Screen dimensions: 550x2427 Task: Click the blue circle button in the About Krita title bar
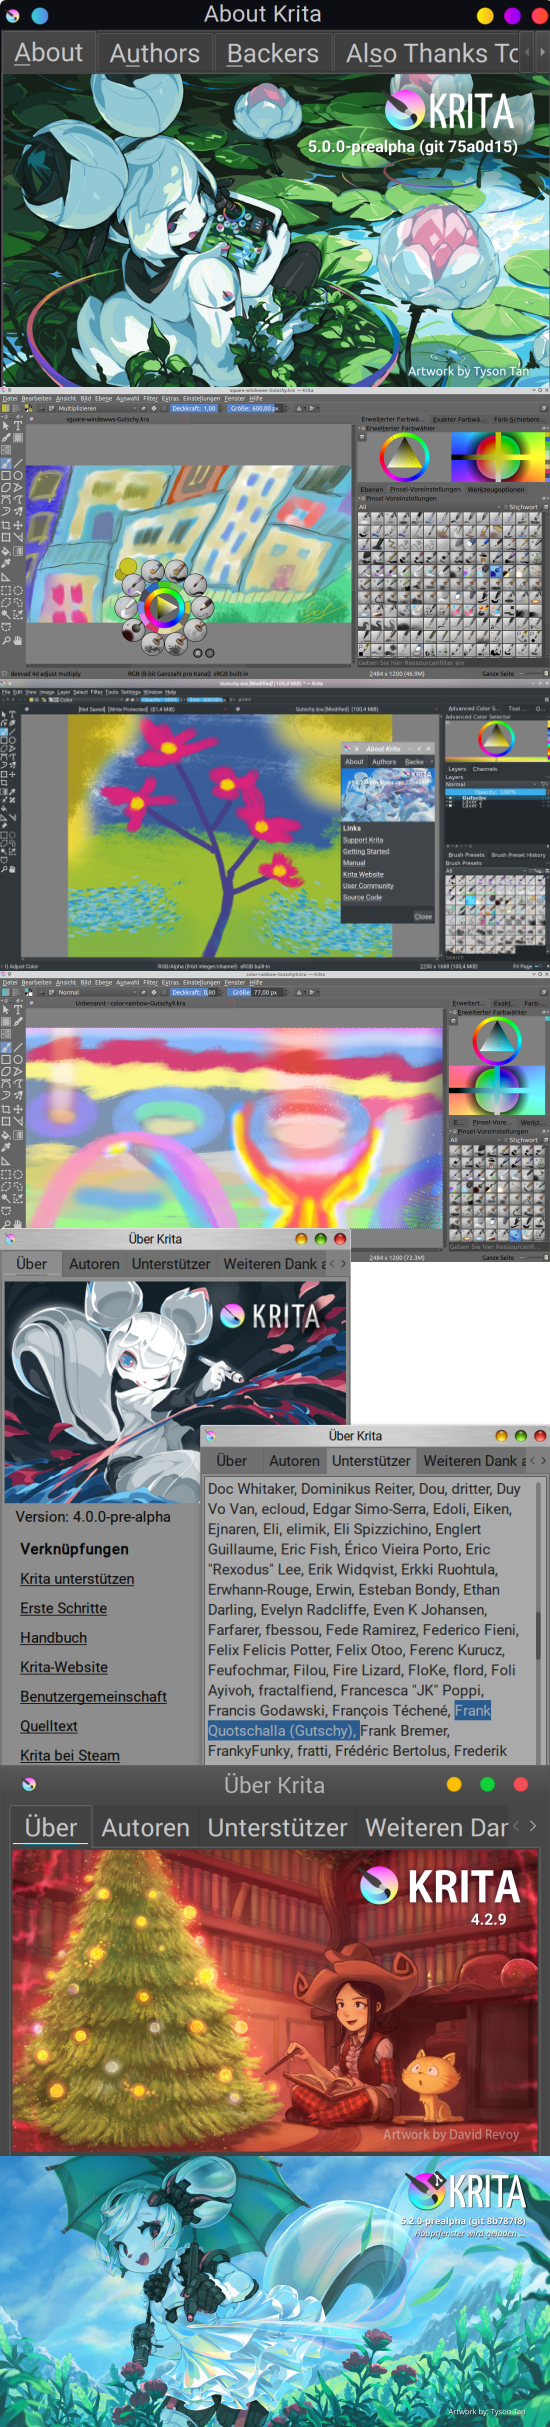(40, 15)
